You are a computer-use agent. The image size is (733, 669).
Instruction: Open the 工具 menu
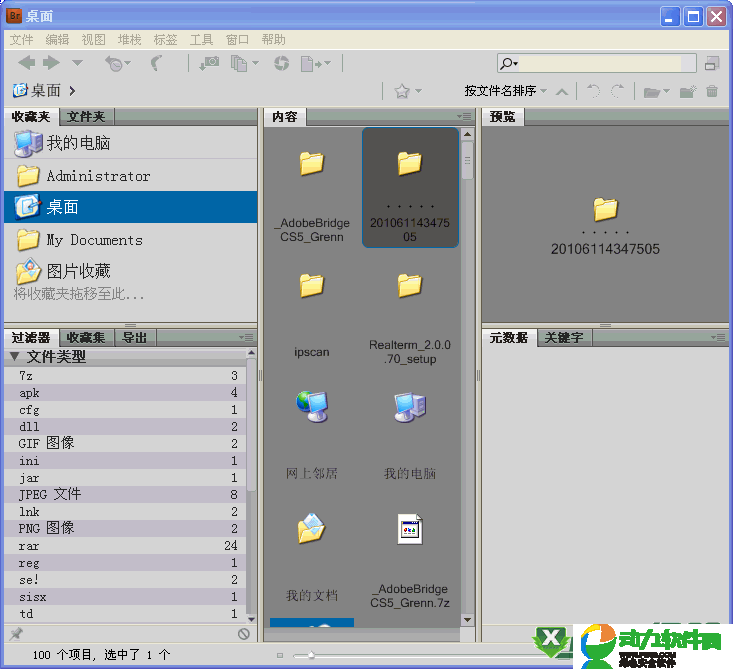(201, 39)
